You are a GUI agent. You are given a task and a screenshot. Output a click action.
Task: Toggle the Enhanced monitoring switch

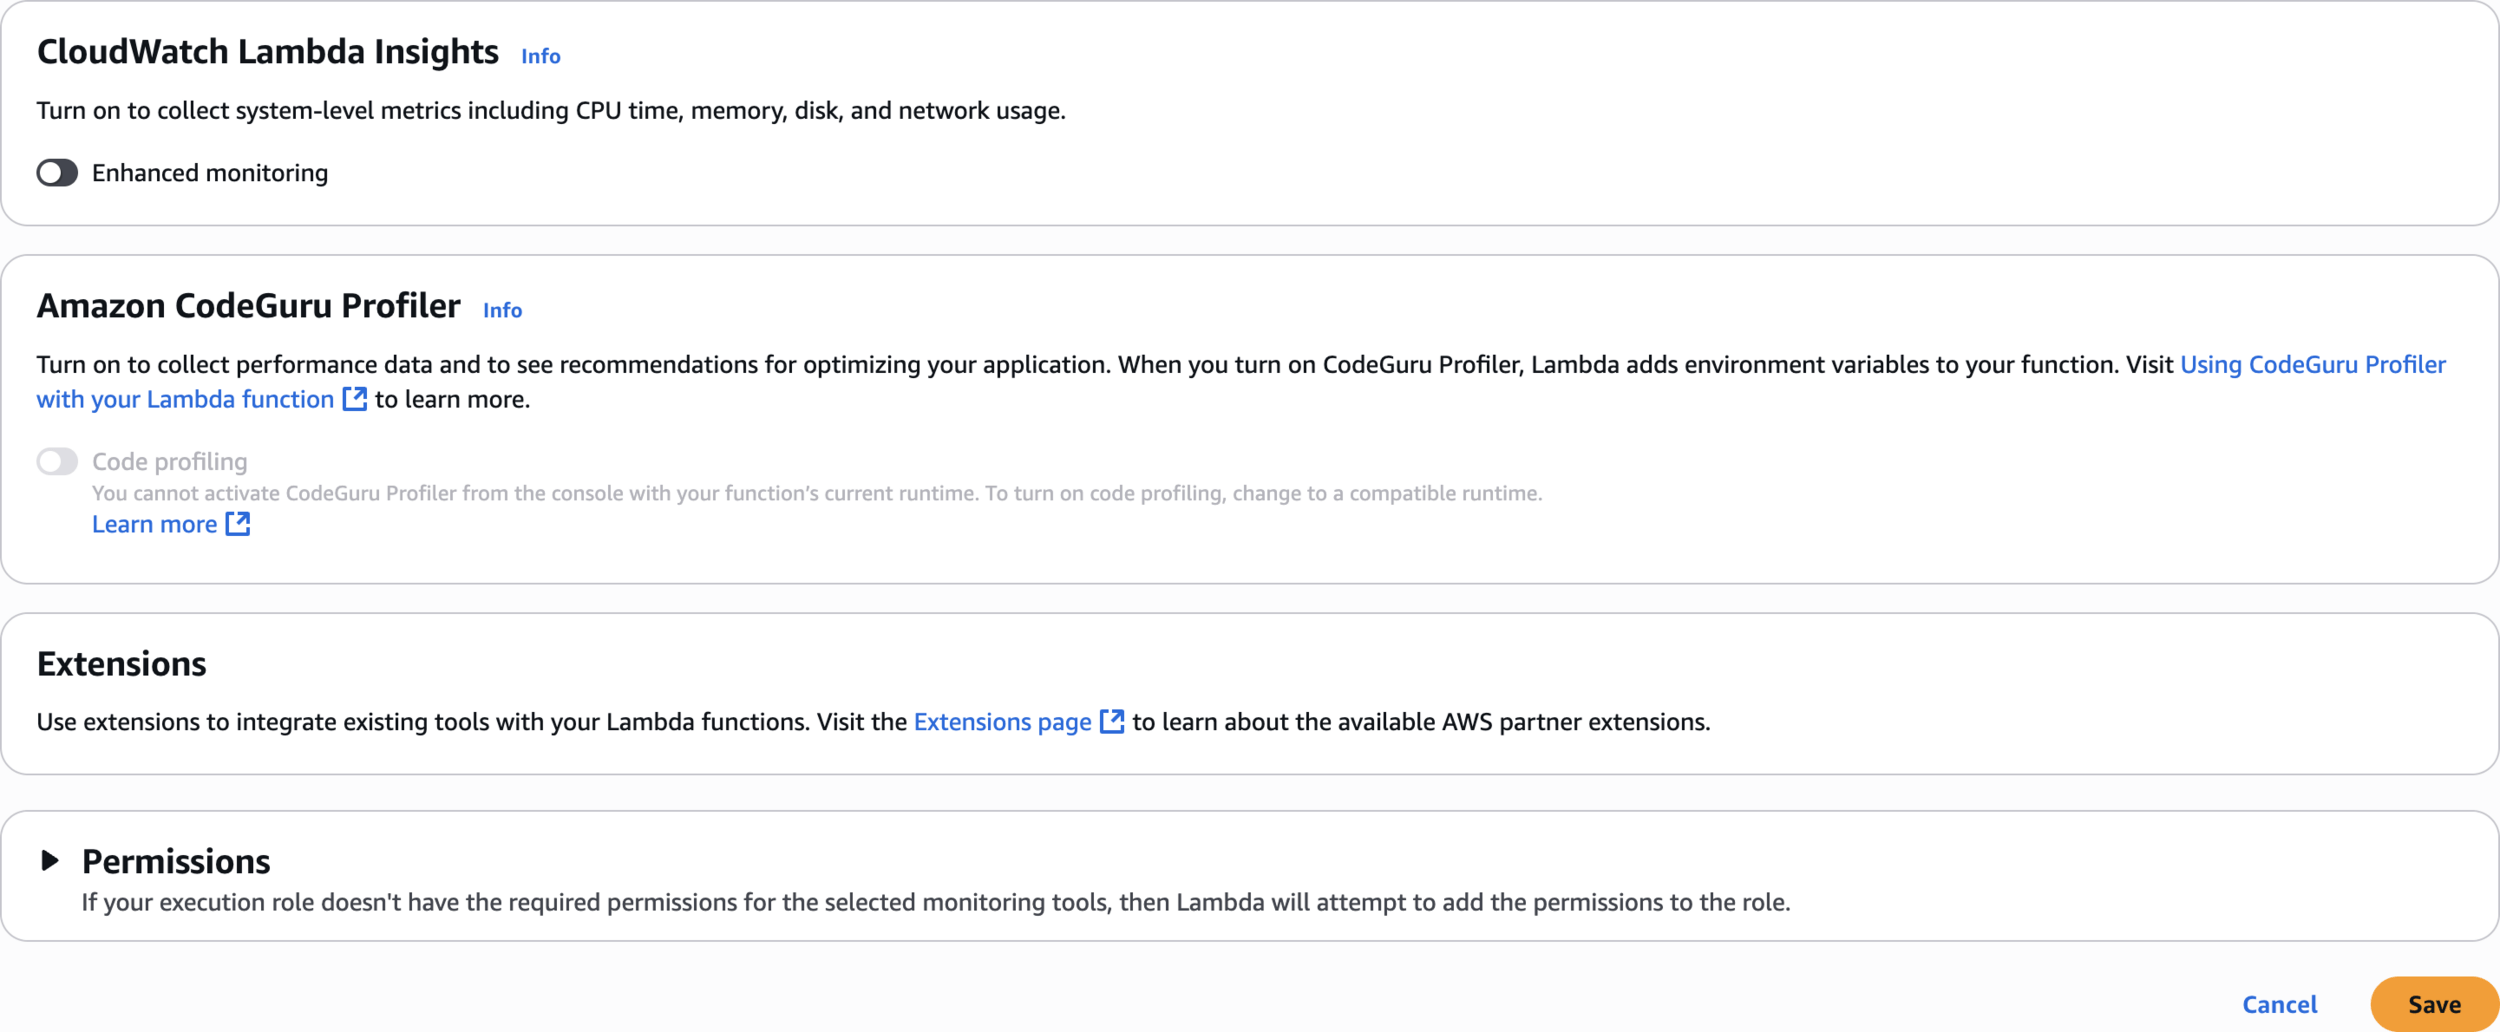pos(57,173)
